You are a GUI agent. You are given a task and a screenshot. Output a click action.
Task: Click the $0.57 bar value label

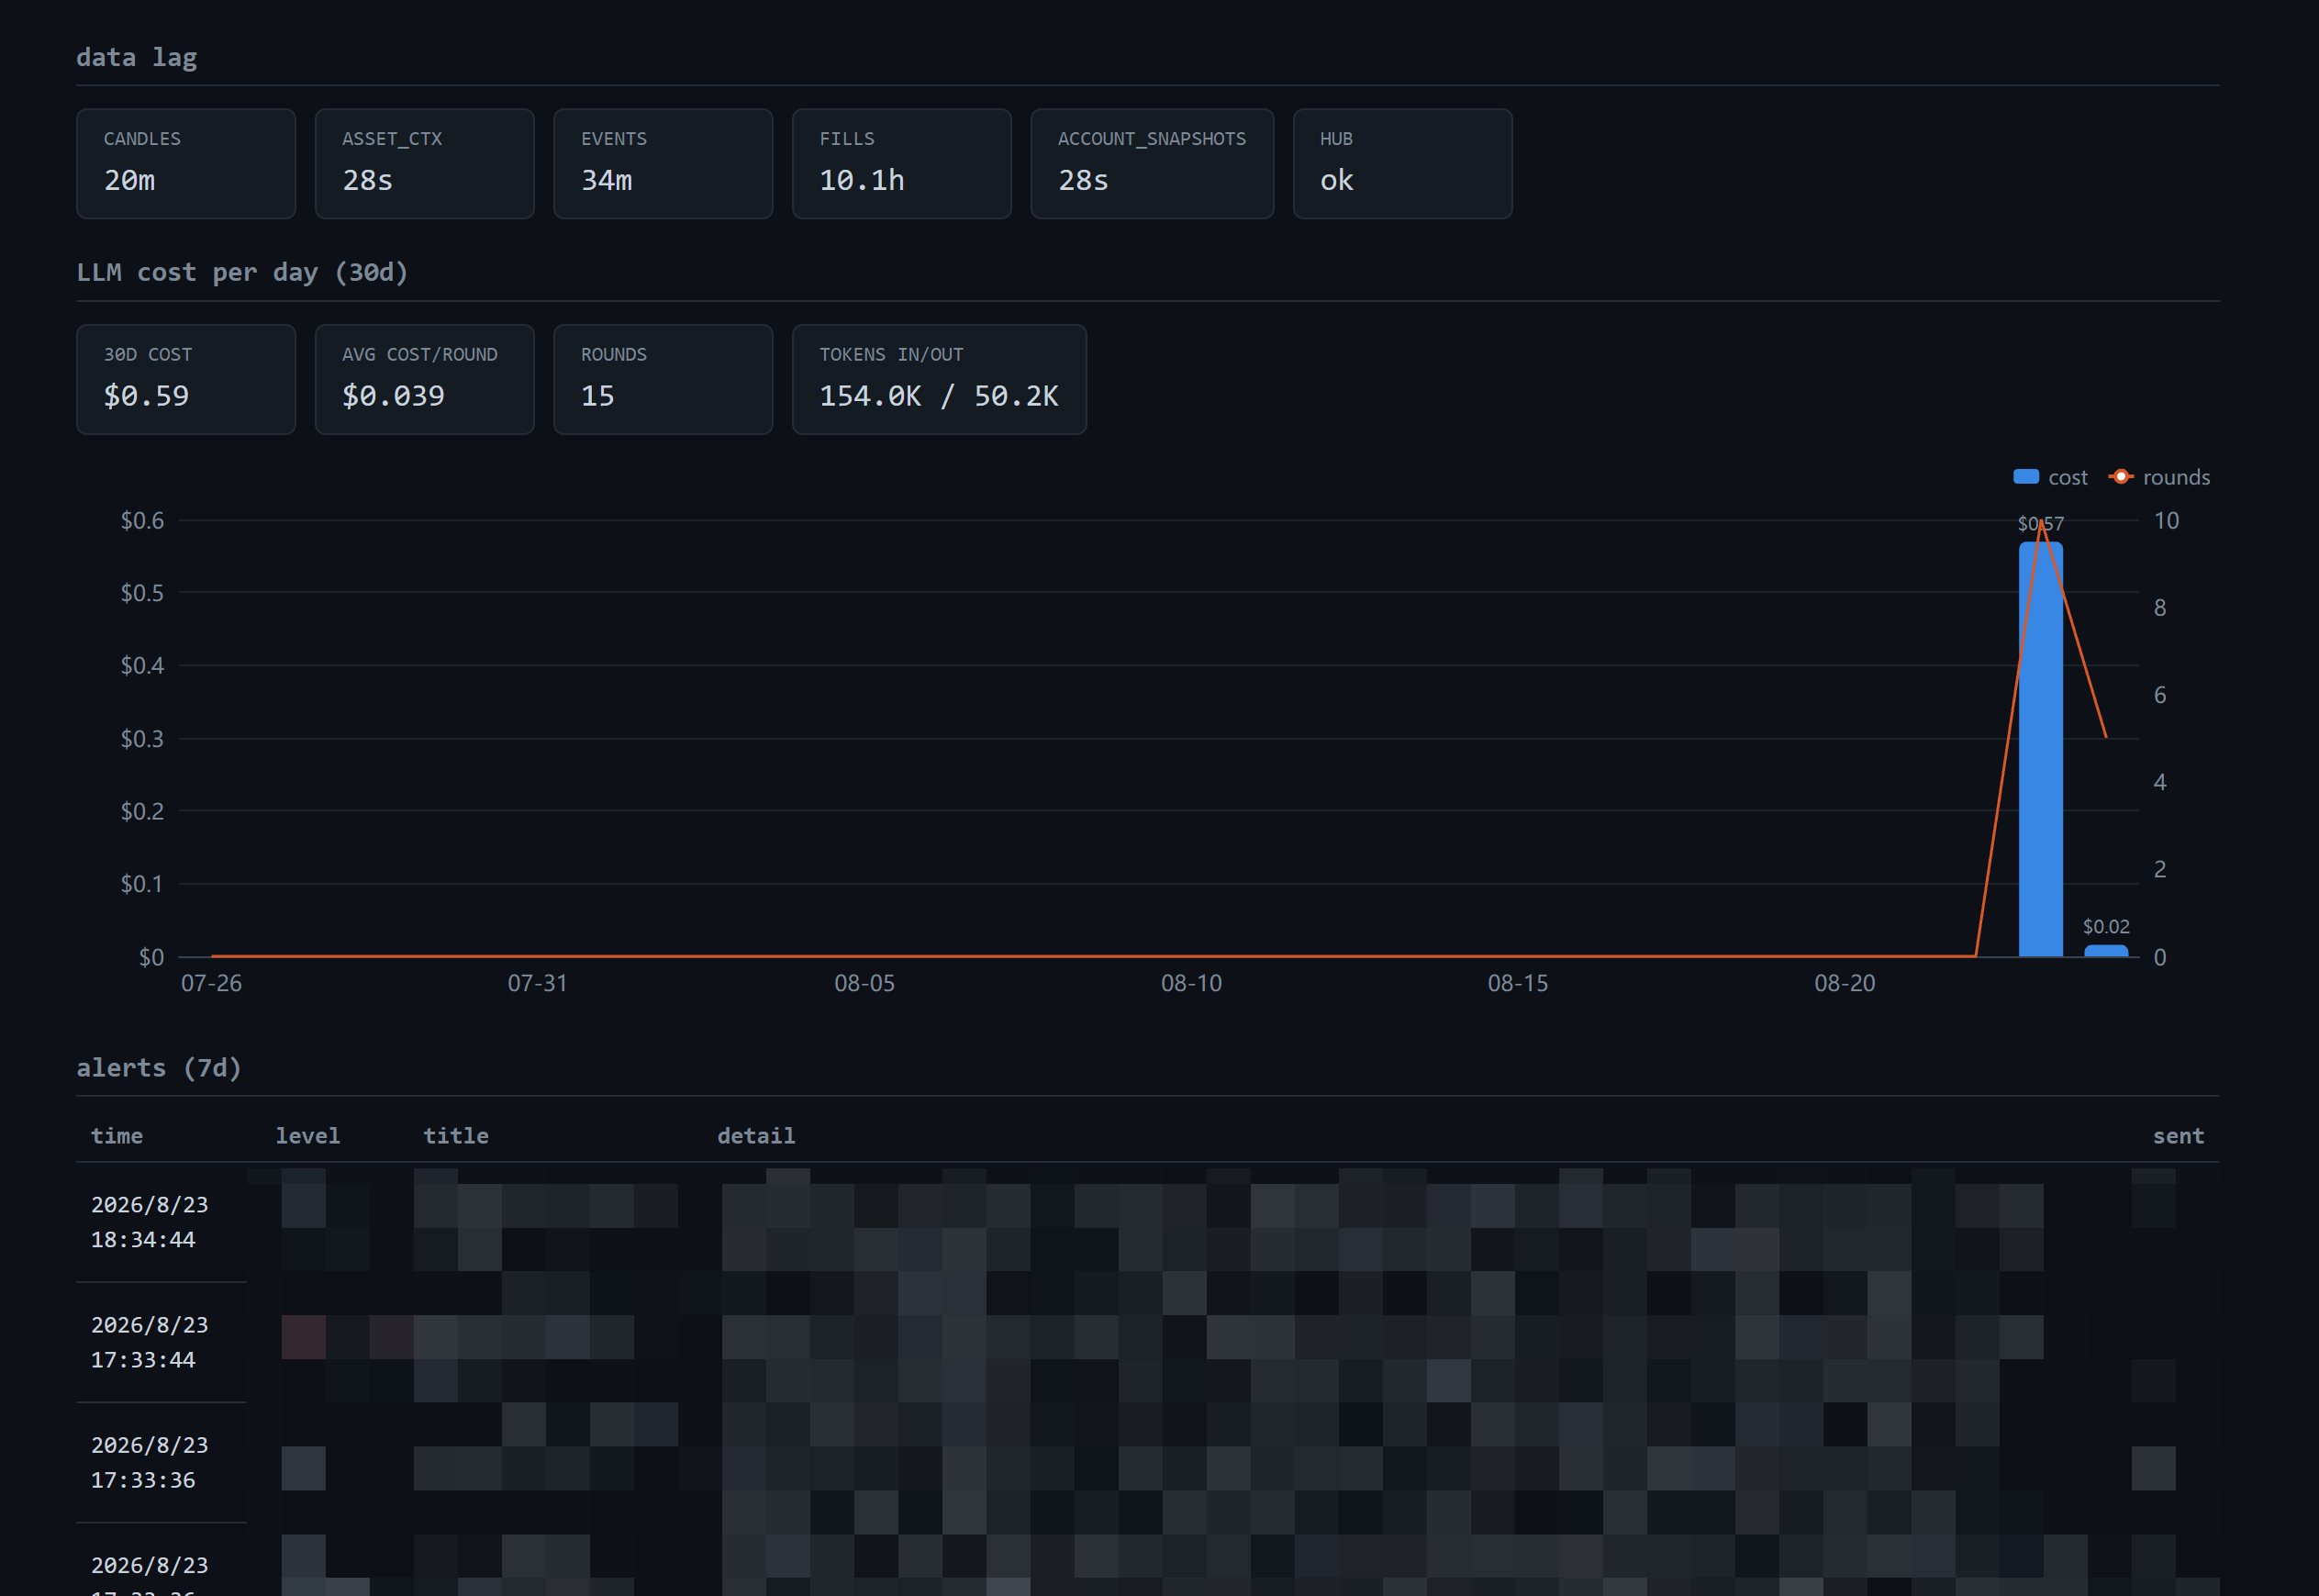2041,524
